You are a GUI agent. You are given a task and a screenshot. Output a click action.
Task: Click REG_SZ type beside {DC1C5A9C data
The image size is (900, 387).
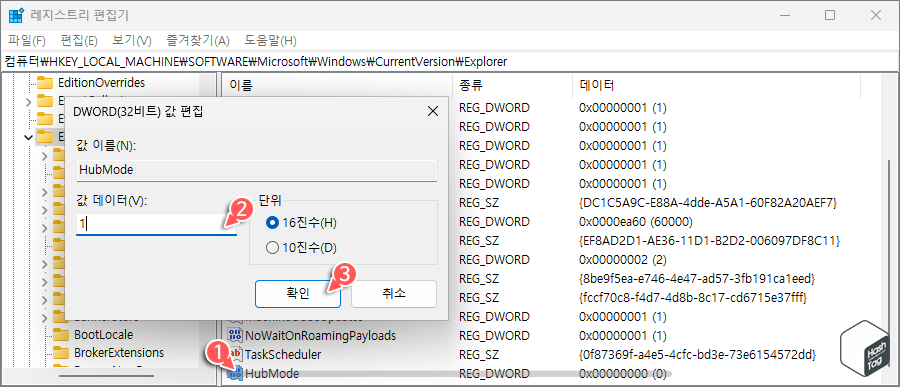pyautogui.click(x=479, y=203)
